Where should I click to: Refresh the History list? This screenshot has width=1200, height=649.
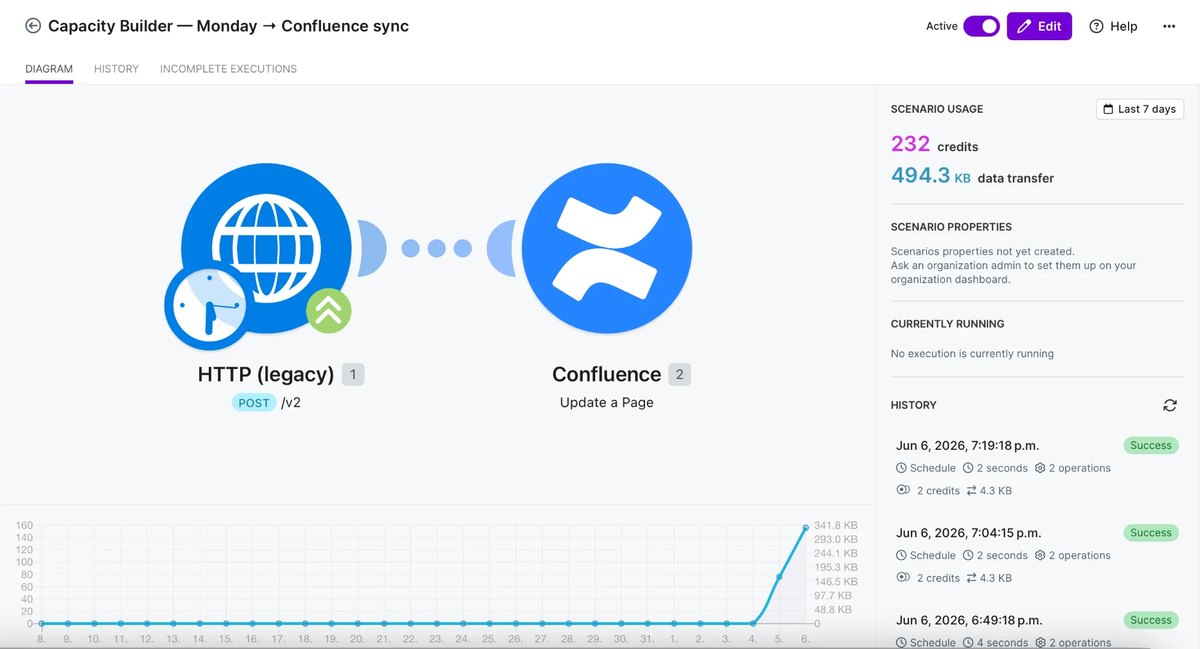point(1170,405)
